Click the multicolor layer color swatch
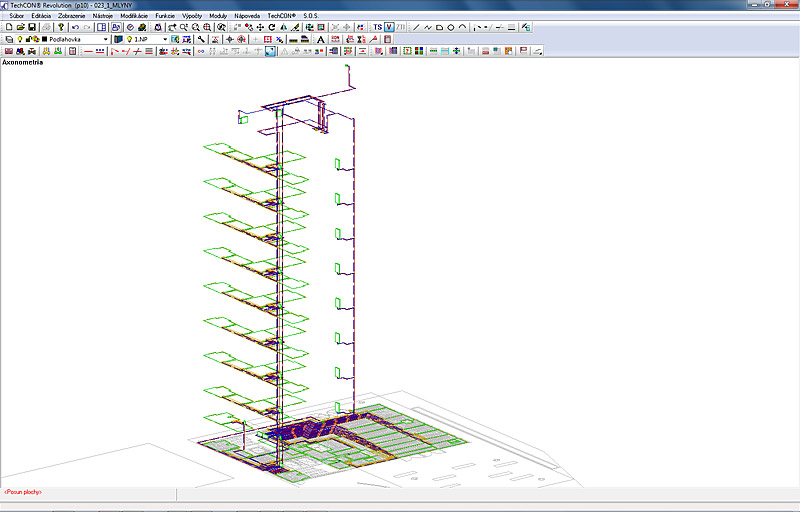The height and width of the screenshot is (512, 800). (36, 39)
